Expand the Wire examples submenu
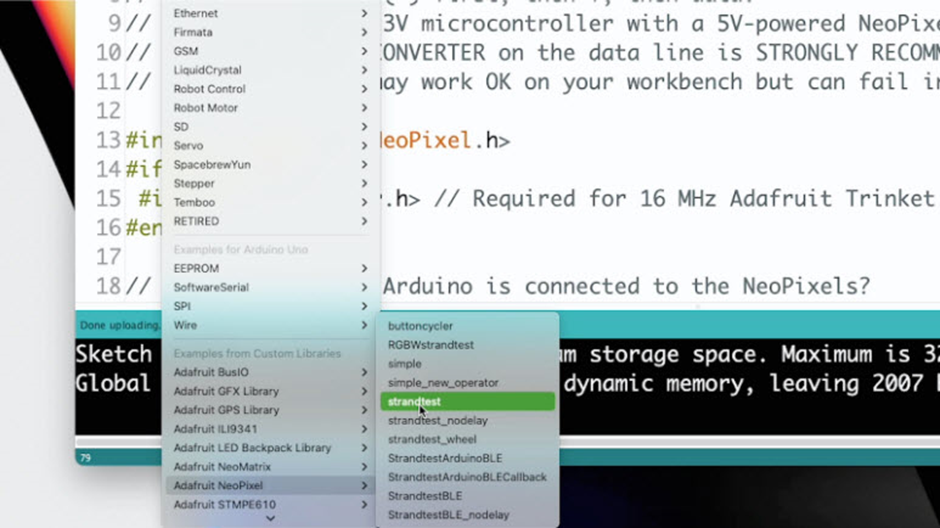The height and width of the screenshot is (528, 940). [x=270, y=325]
